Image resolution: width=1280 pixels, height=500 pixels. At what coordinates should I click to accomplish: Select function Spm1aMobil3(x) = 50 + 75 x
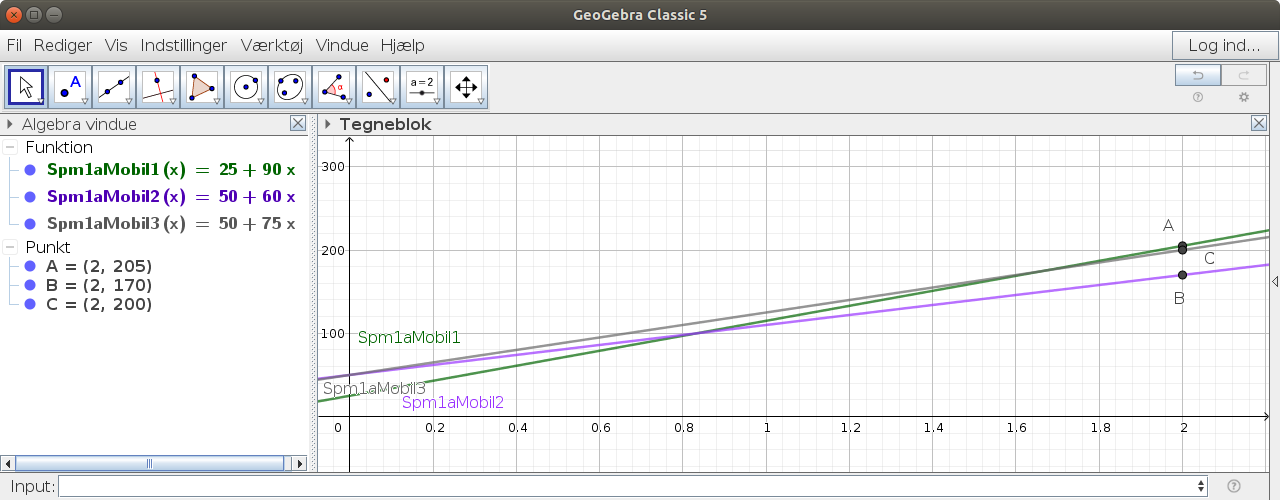[x=171, y=224]
